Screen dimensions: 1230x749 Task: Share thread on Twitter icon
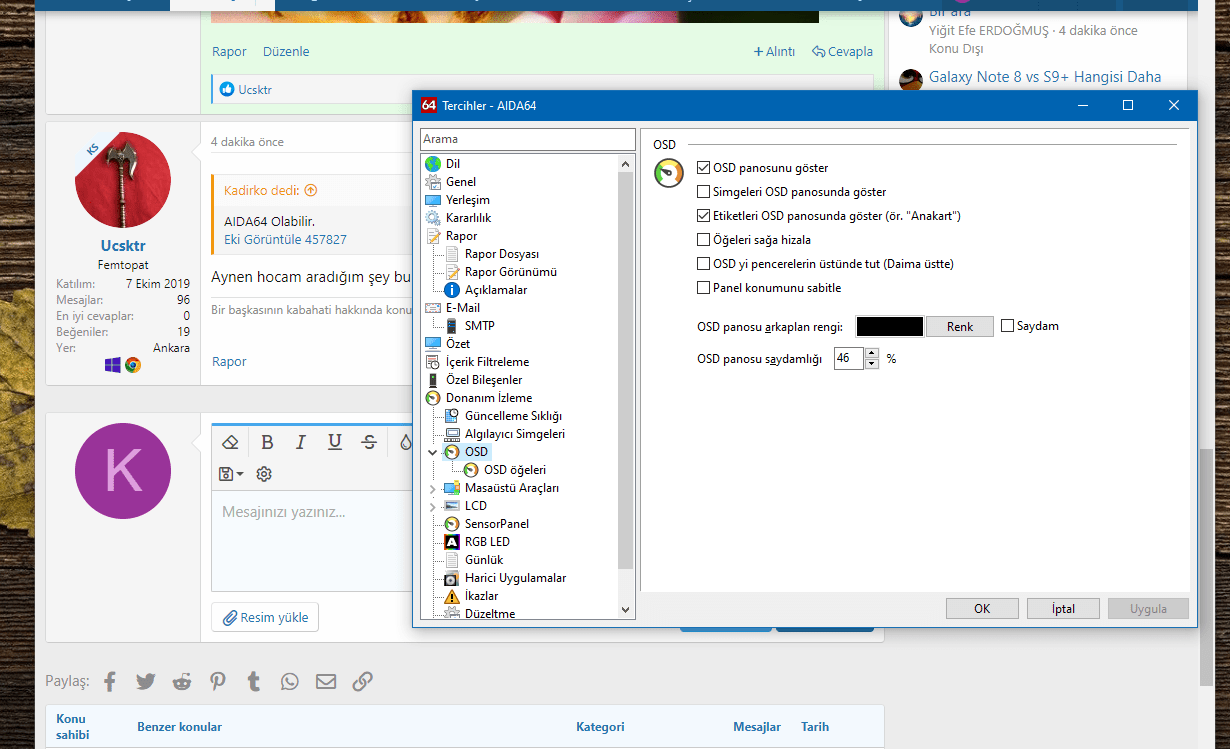pyautogui.click(x=146, y=682)
